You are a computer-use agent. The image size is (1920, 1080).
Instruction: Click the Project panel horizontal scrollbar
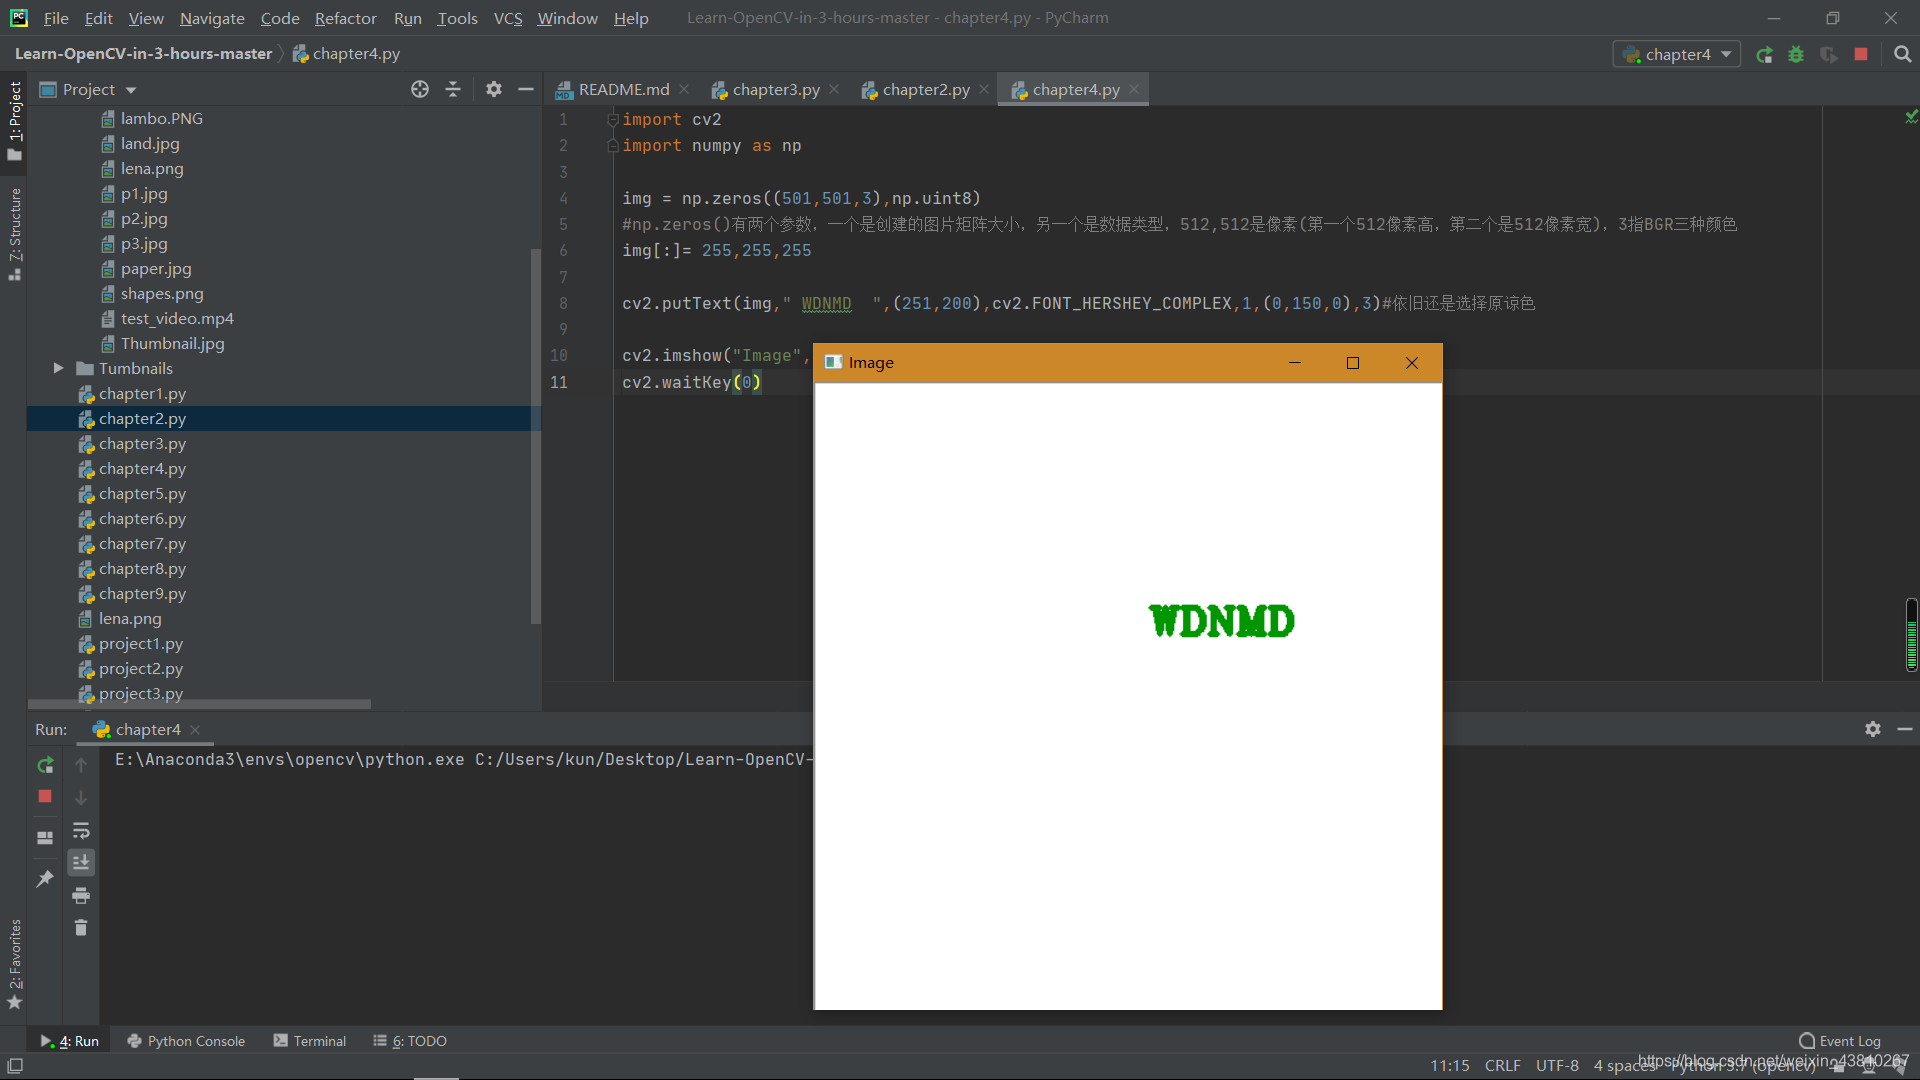pos(200,704)
